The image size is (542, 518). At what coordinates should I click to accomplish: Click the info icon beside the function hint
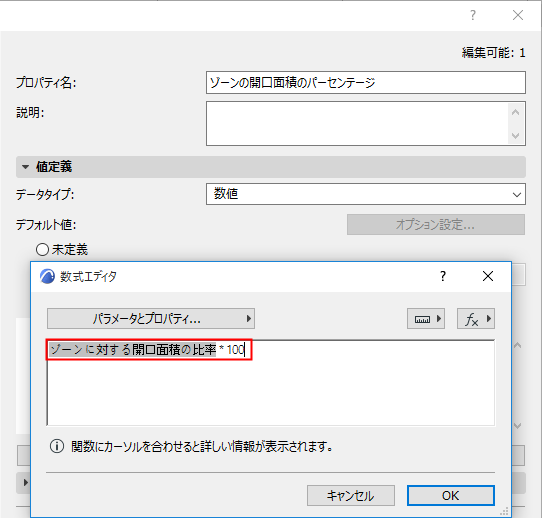pos(57,446)
